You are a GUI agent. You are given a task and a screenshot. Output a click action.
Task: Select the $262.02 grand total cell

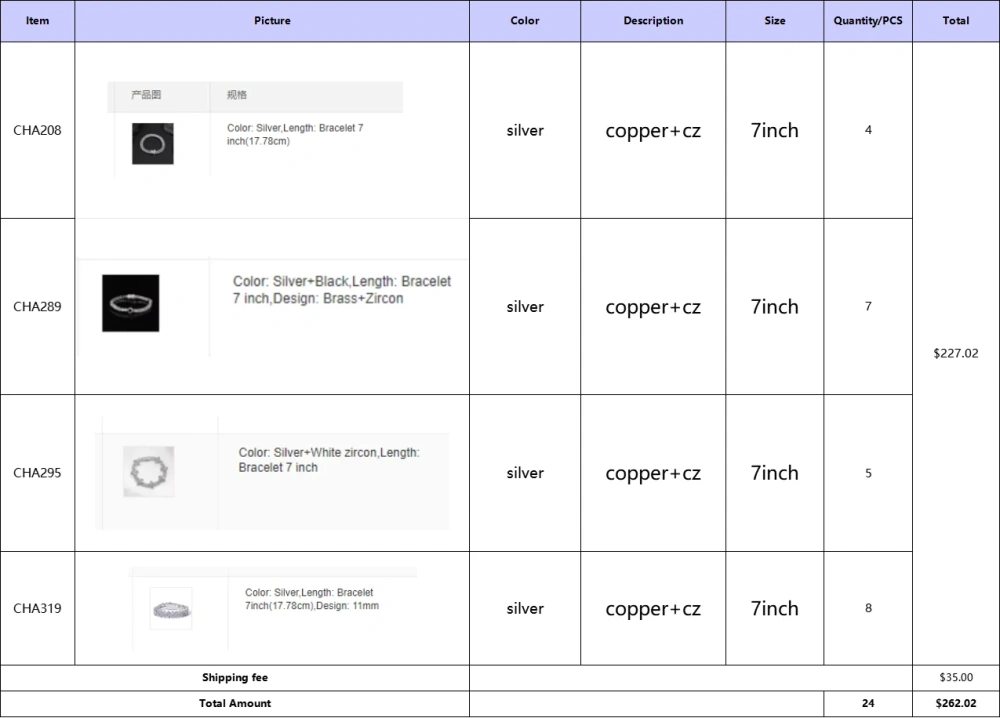click(955, 704)
